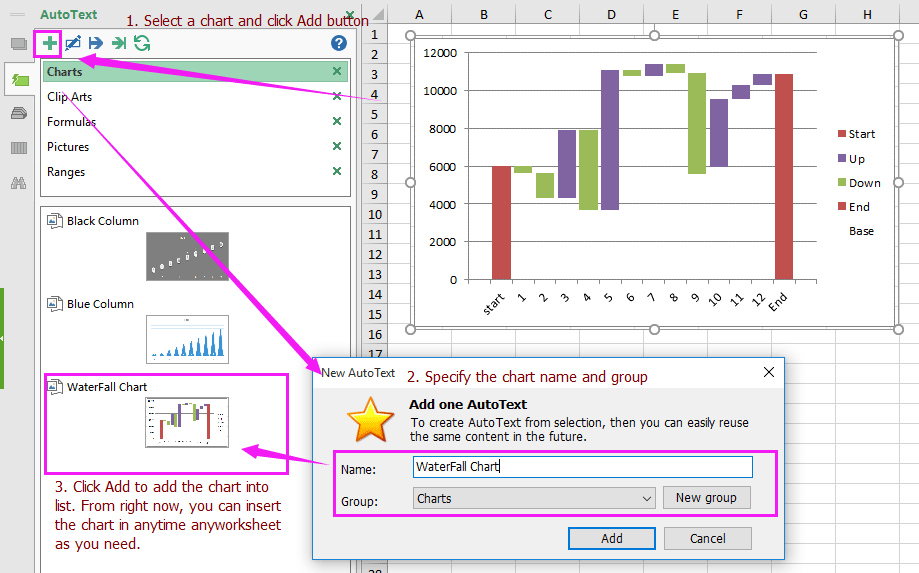Click the blue export AutoText arrow icon
The width and height of the screenshot is (919, 573).
[x=96, y=43]
